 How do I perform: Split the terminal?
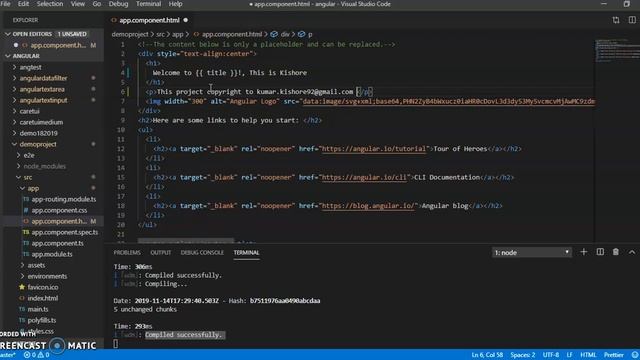pyautogui.click(x=600, y=252)
